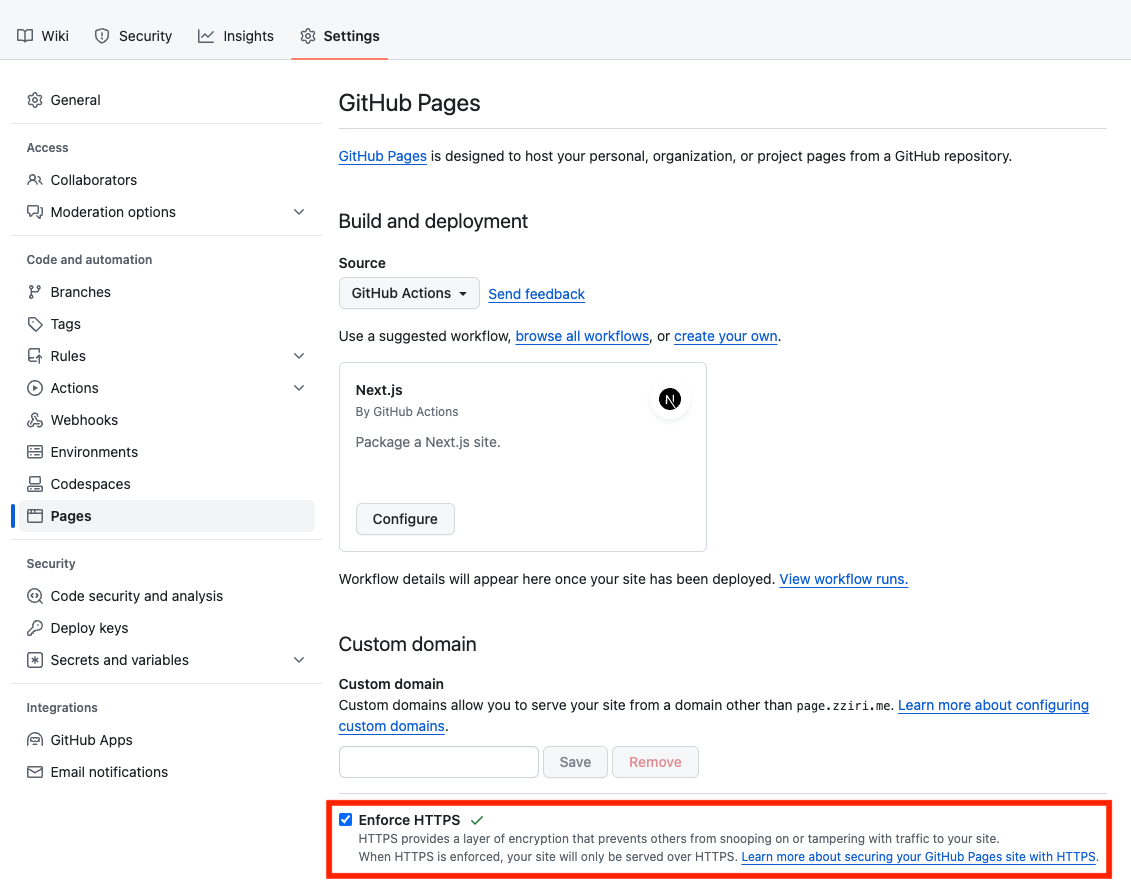The height and width of the screenshot is (893, 1131).
Task: Click the Next.js workflow card title
Action: 379,390
